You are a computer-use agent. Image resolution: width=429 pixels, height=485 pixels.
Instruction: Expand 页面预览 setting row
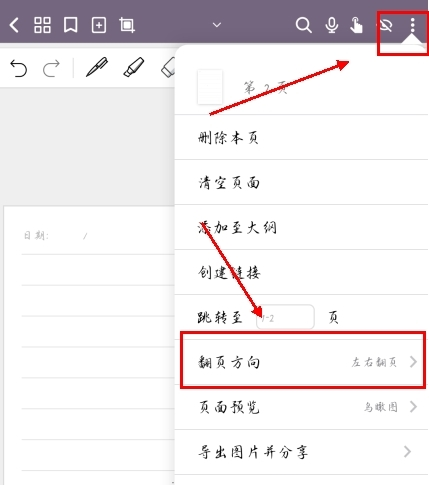301,407
